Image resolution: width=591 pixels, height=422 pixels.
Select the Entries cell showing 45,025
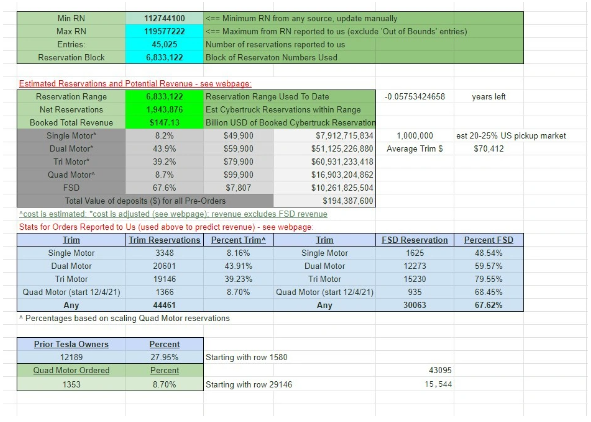(x=164, y=44)
